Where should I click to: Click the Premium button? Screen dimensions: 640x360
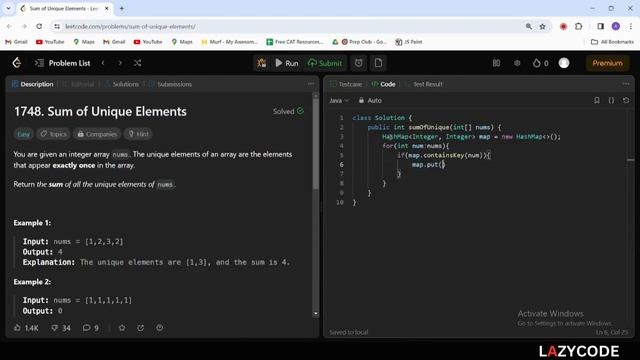(x=607, y=63)
